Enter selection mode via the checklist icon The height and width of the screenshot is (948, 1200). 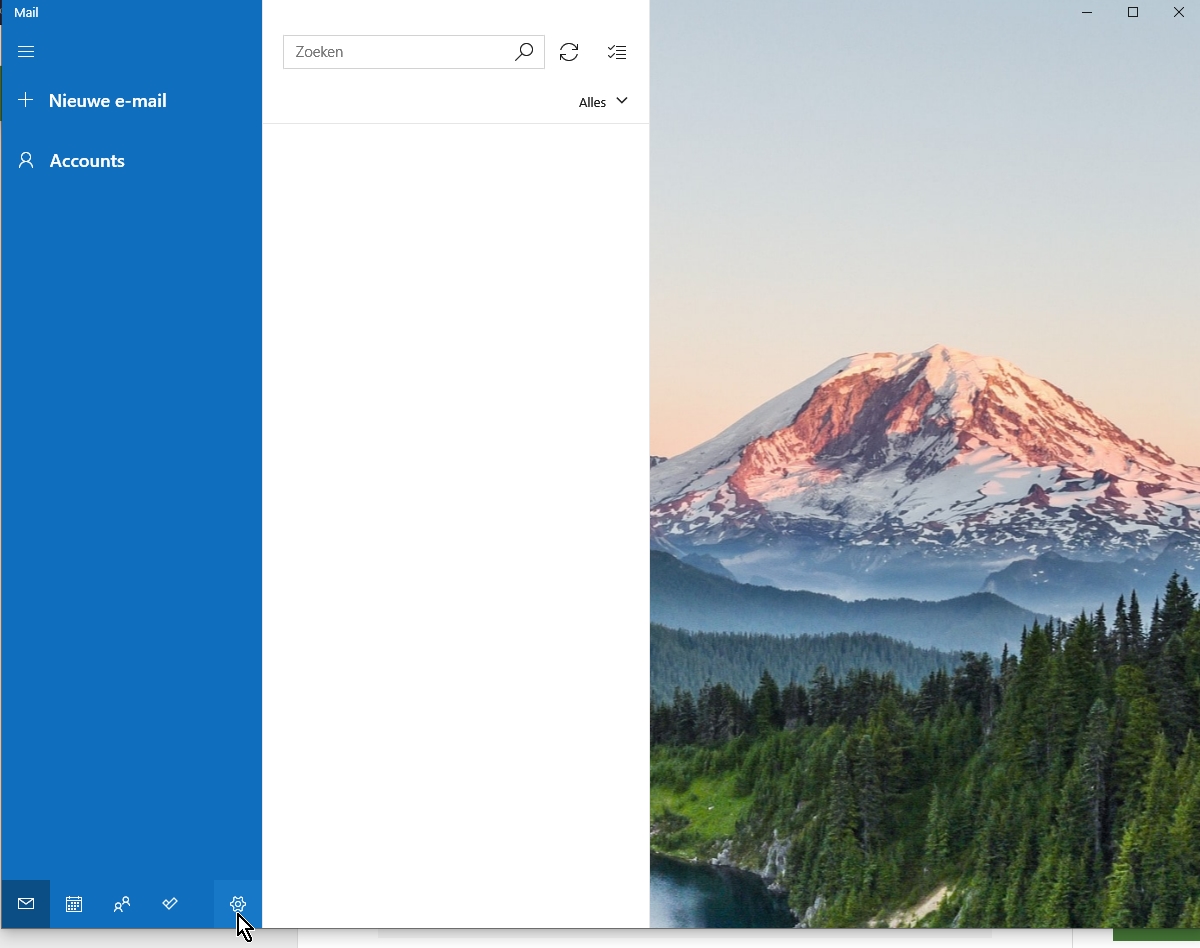coord(617,52)
